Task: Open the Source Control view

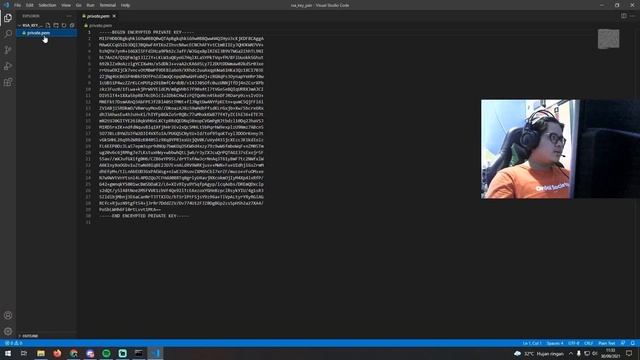Action: 8,50
